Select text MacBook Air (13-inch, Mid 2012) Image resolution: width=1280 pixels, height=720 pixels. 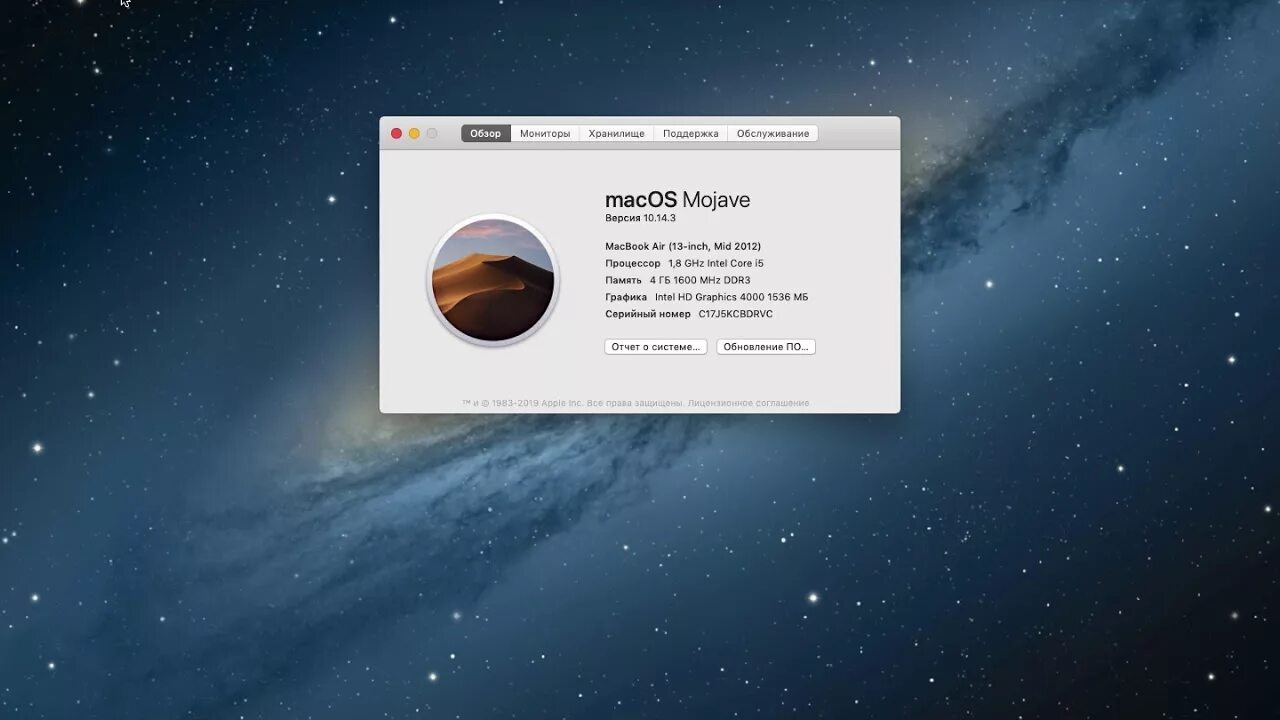(x=683, y=246)
